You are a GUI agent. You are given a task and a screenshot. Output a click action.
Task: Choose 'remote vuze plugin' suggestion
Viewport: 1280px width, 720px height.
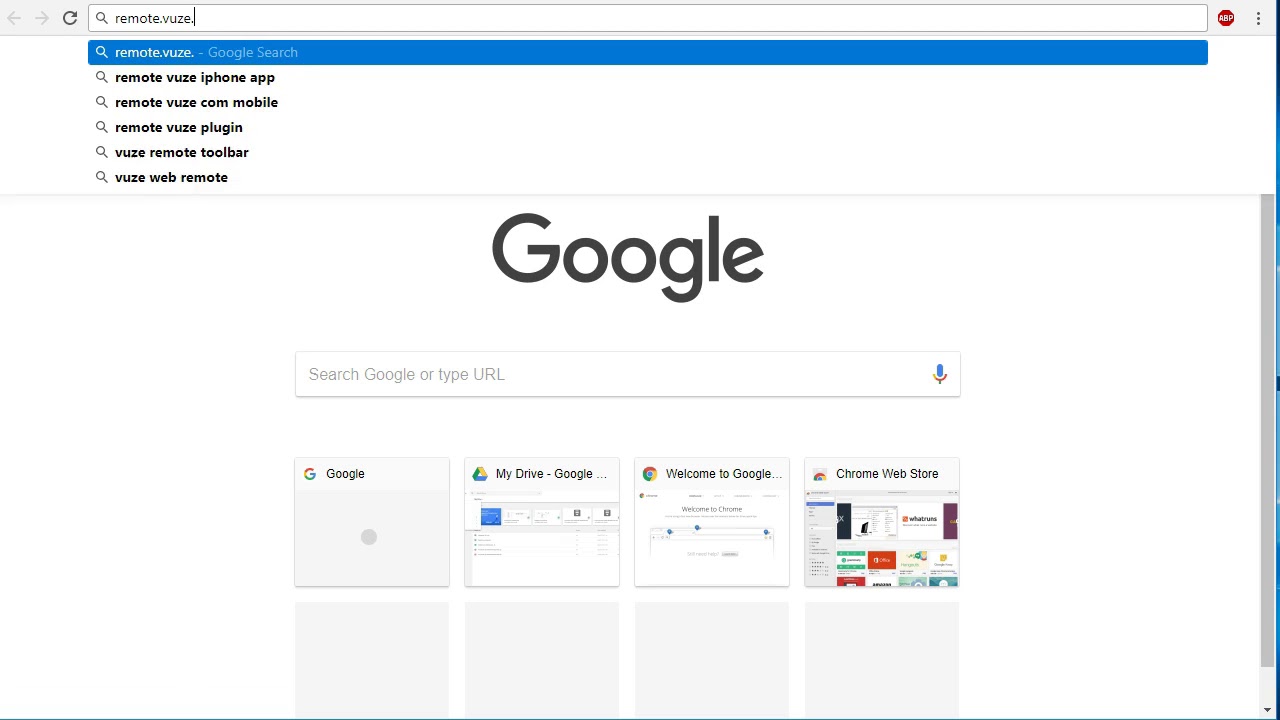[648, 127]
